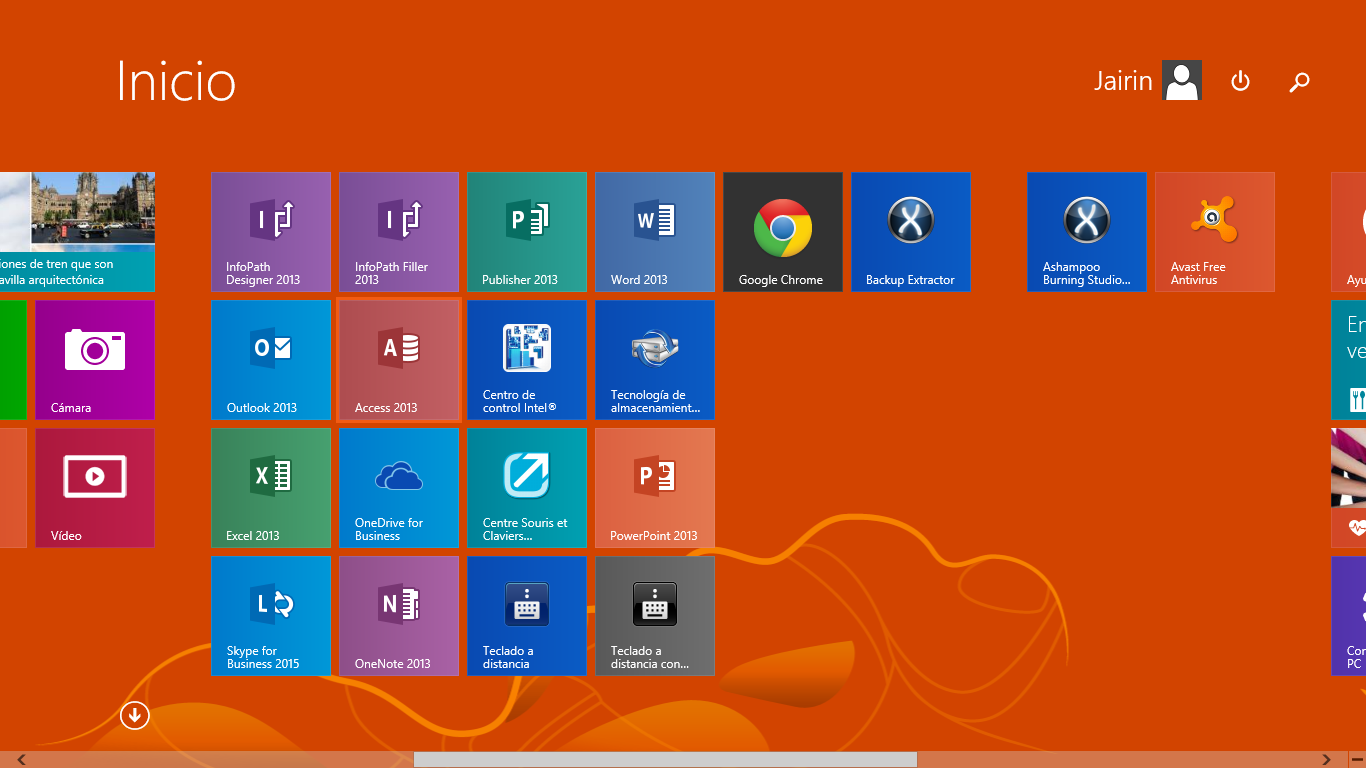Open the Cámara app
Image resolution: width=1366 pixels, height=768 pixels.
95,359
